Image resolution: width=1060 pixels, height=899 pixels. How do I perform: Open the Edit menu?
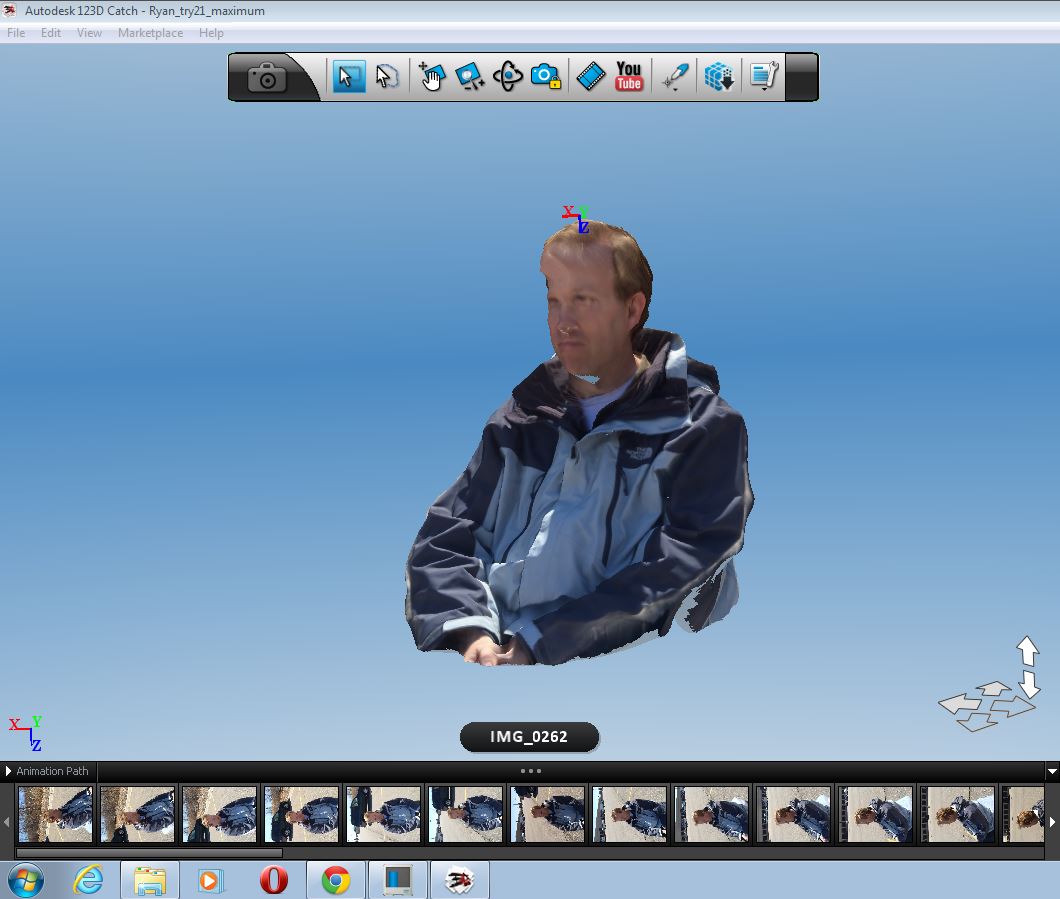(51, 32)
